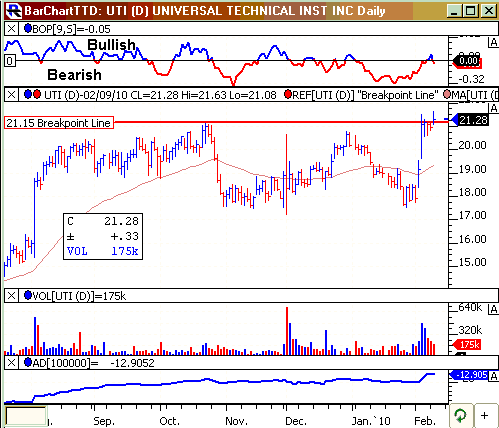
Task: Click the blue AD[100000] indicator dot
Action: (28, 362)
